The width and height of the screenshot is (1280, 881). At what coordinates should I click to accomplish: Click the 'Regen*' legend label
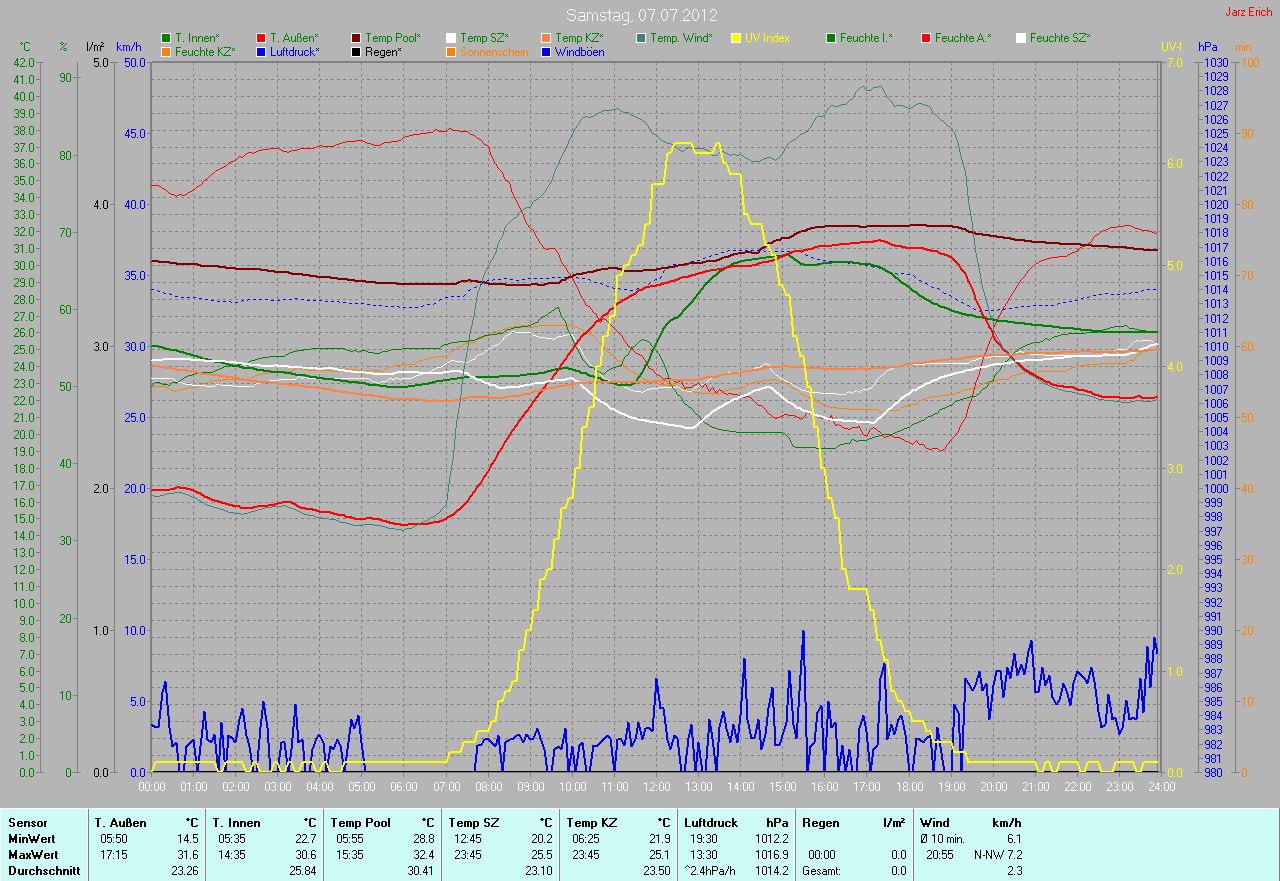coord(383,51)
